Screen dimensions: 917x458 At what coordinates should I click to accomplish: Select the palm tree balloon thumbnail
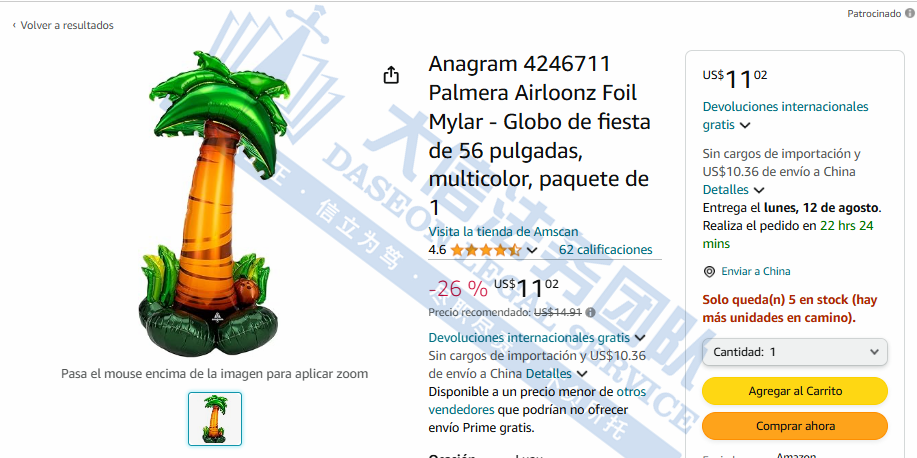(215, 419)
